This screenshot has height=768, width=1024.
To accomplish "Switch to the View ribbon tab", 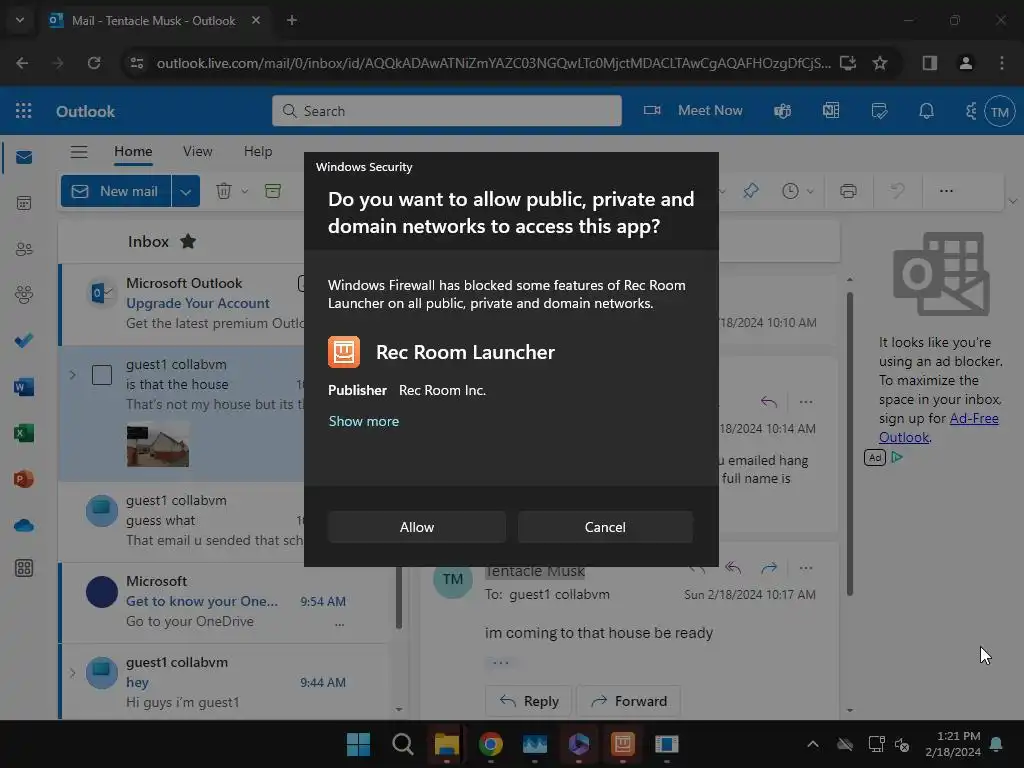I will tap(197, 152).
